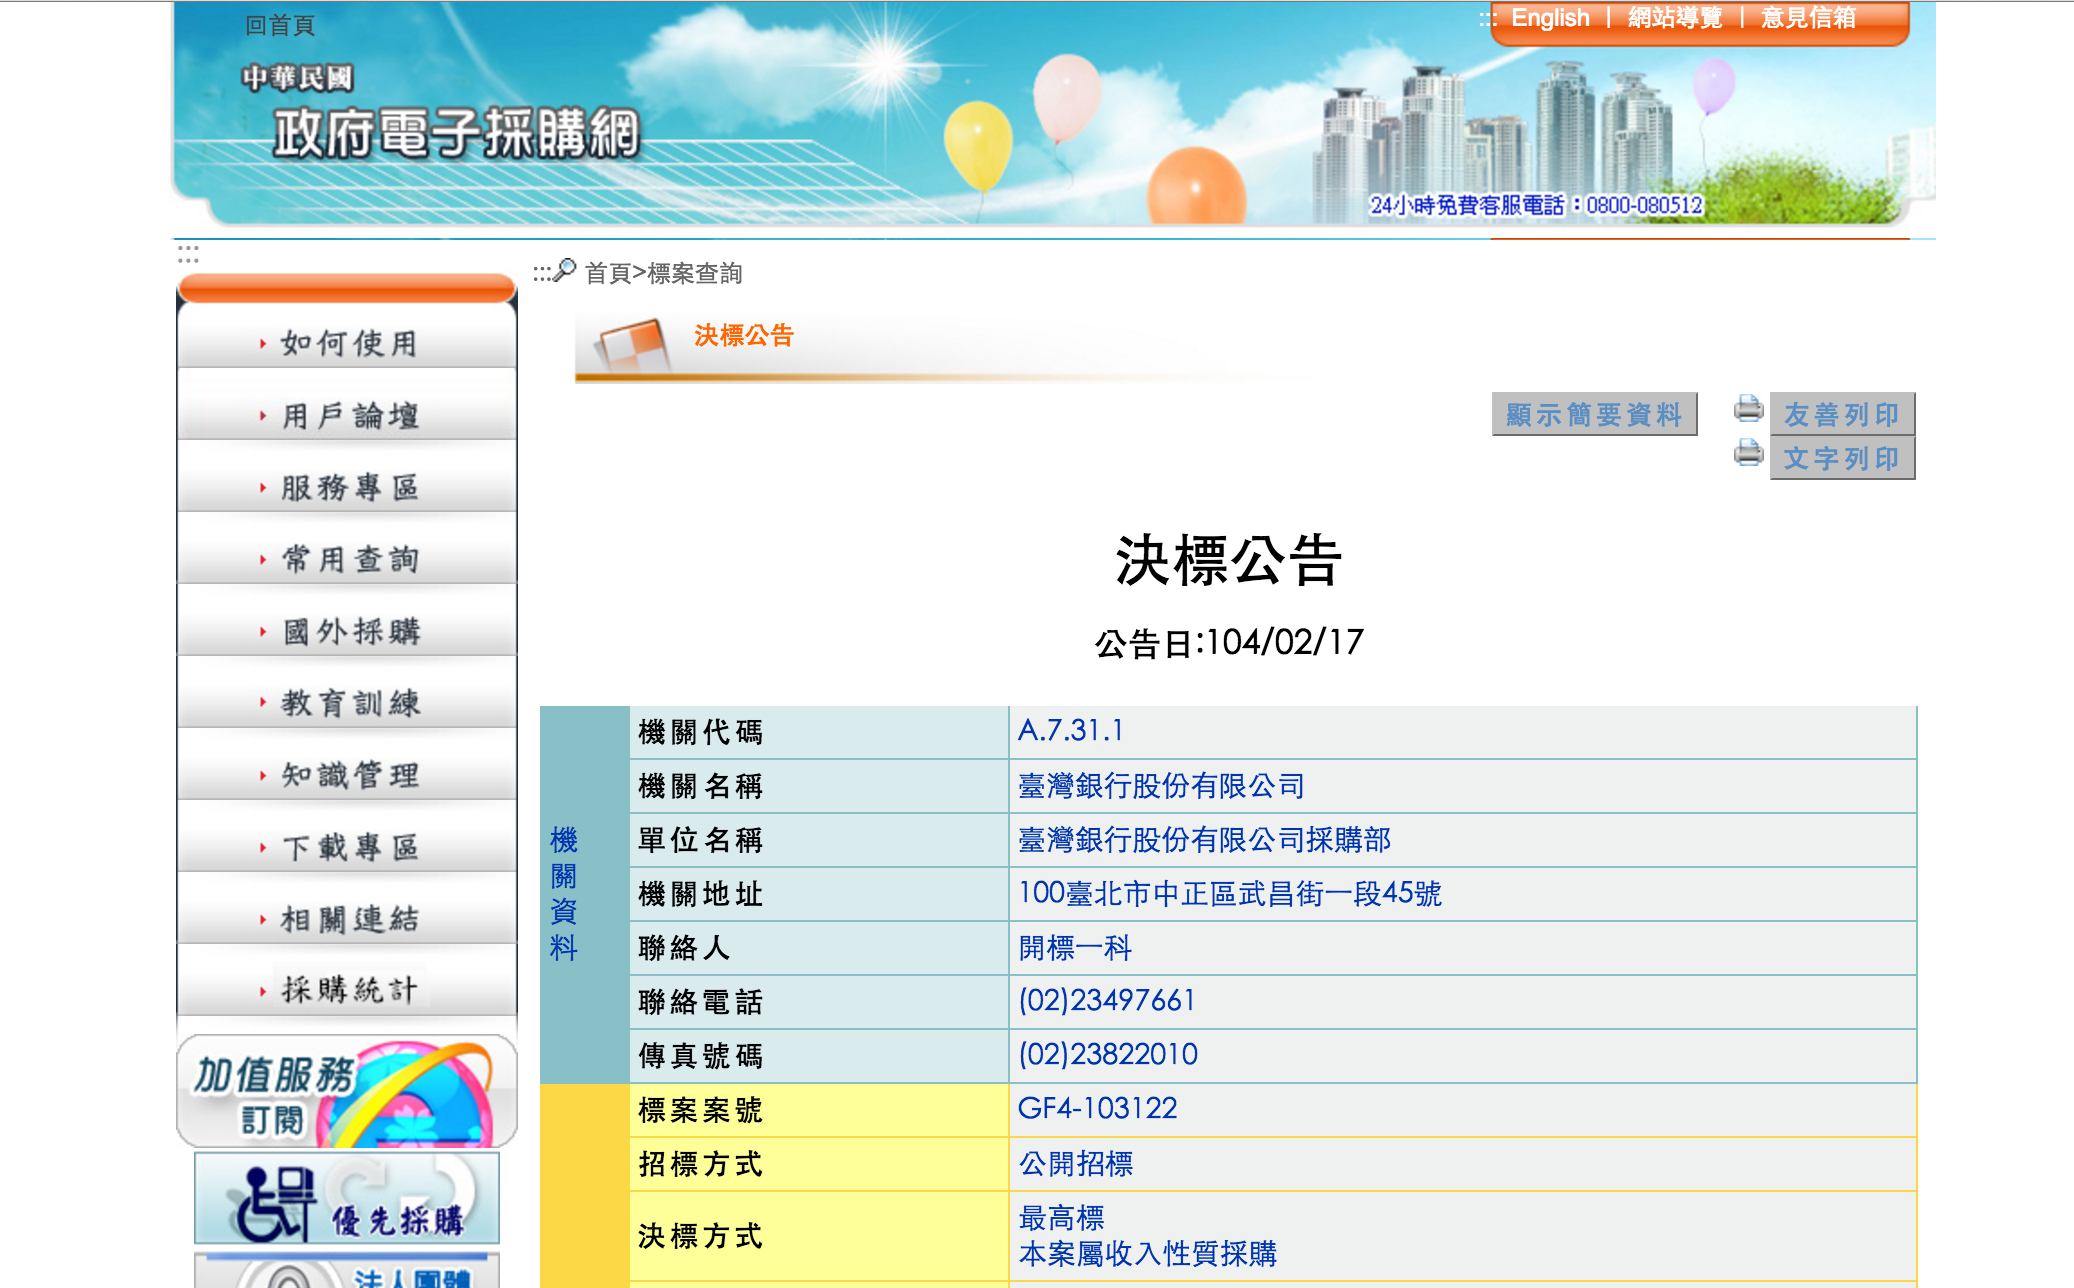Click the 決標公告 header folder icon
This screenshot has height=1288, width=2074.
[632, 345]
